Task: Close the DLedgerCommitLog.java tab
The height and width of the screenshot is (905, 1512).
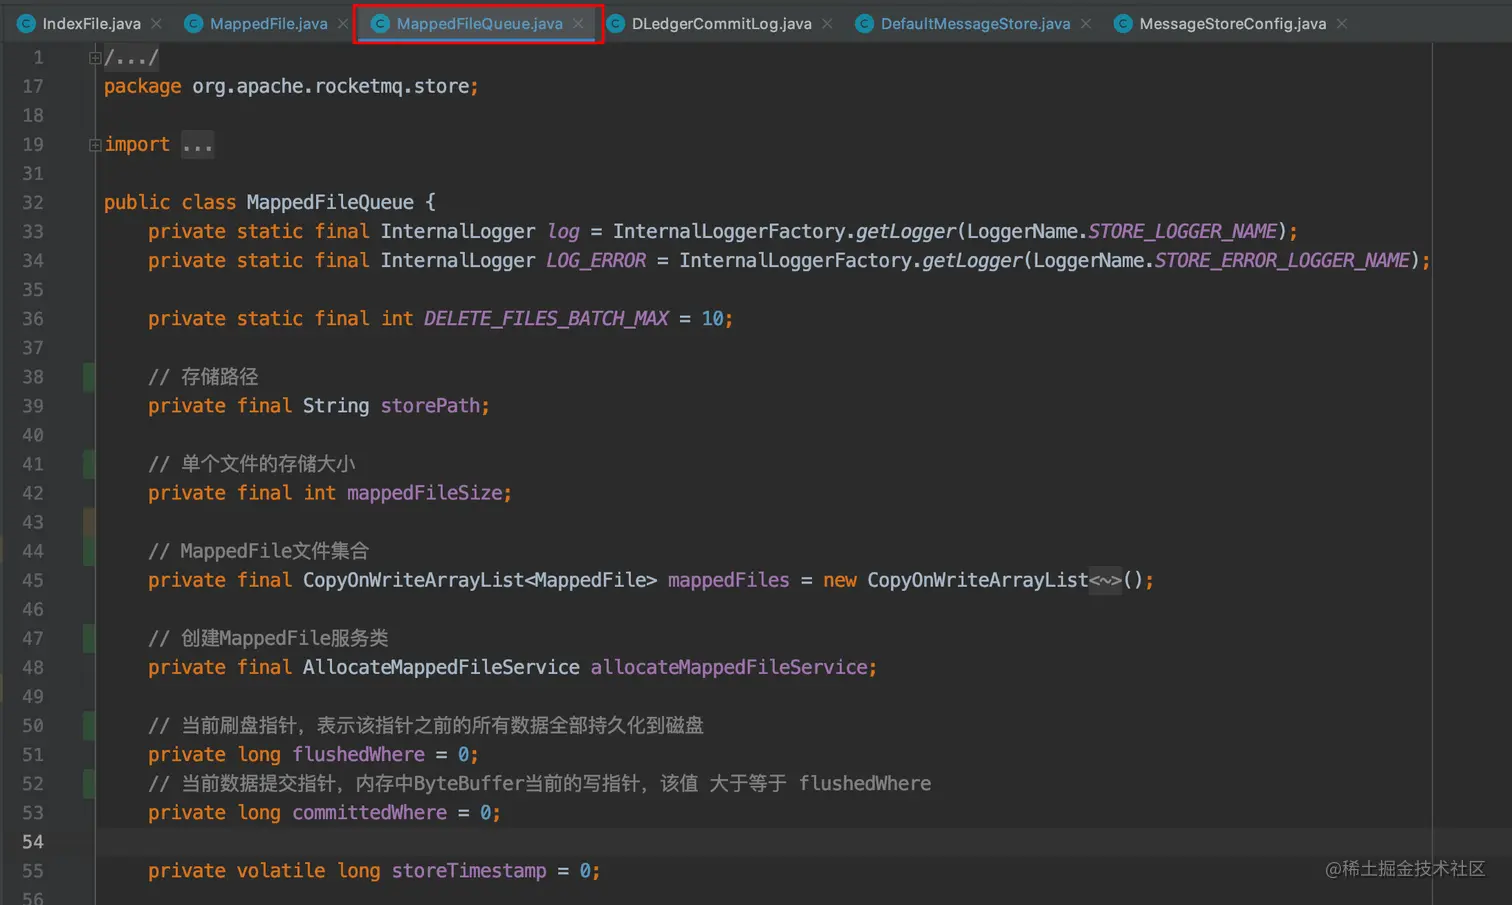Action: point(827,24)
